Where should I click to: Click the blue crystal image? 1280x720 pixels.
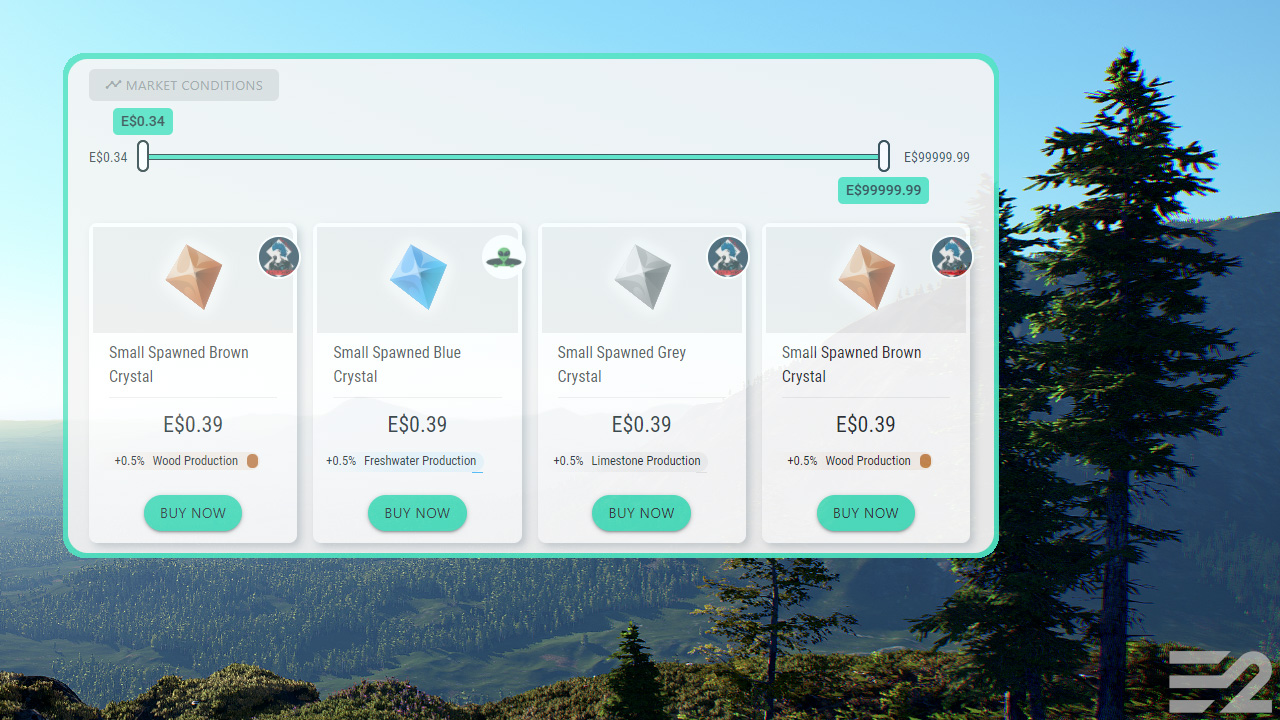tap(418, 277)
